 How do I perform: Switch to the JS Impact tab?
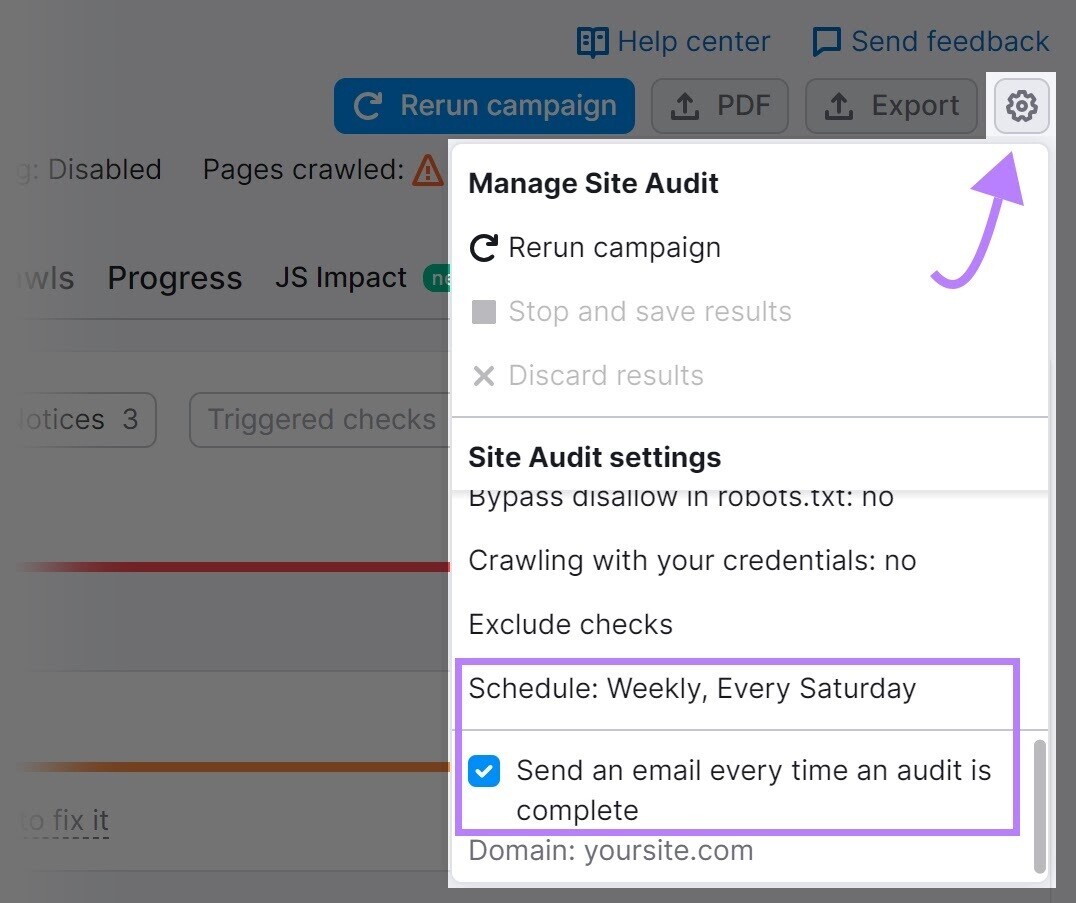pyautogui.click(x=340, y=278)
